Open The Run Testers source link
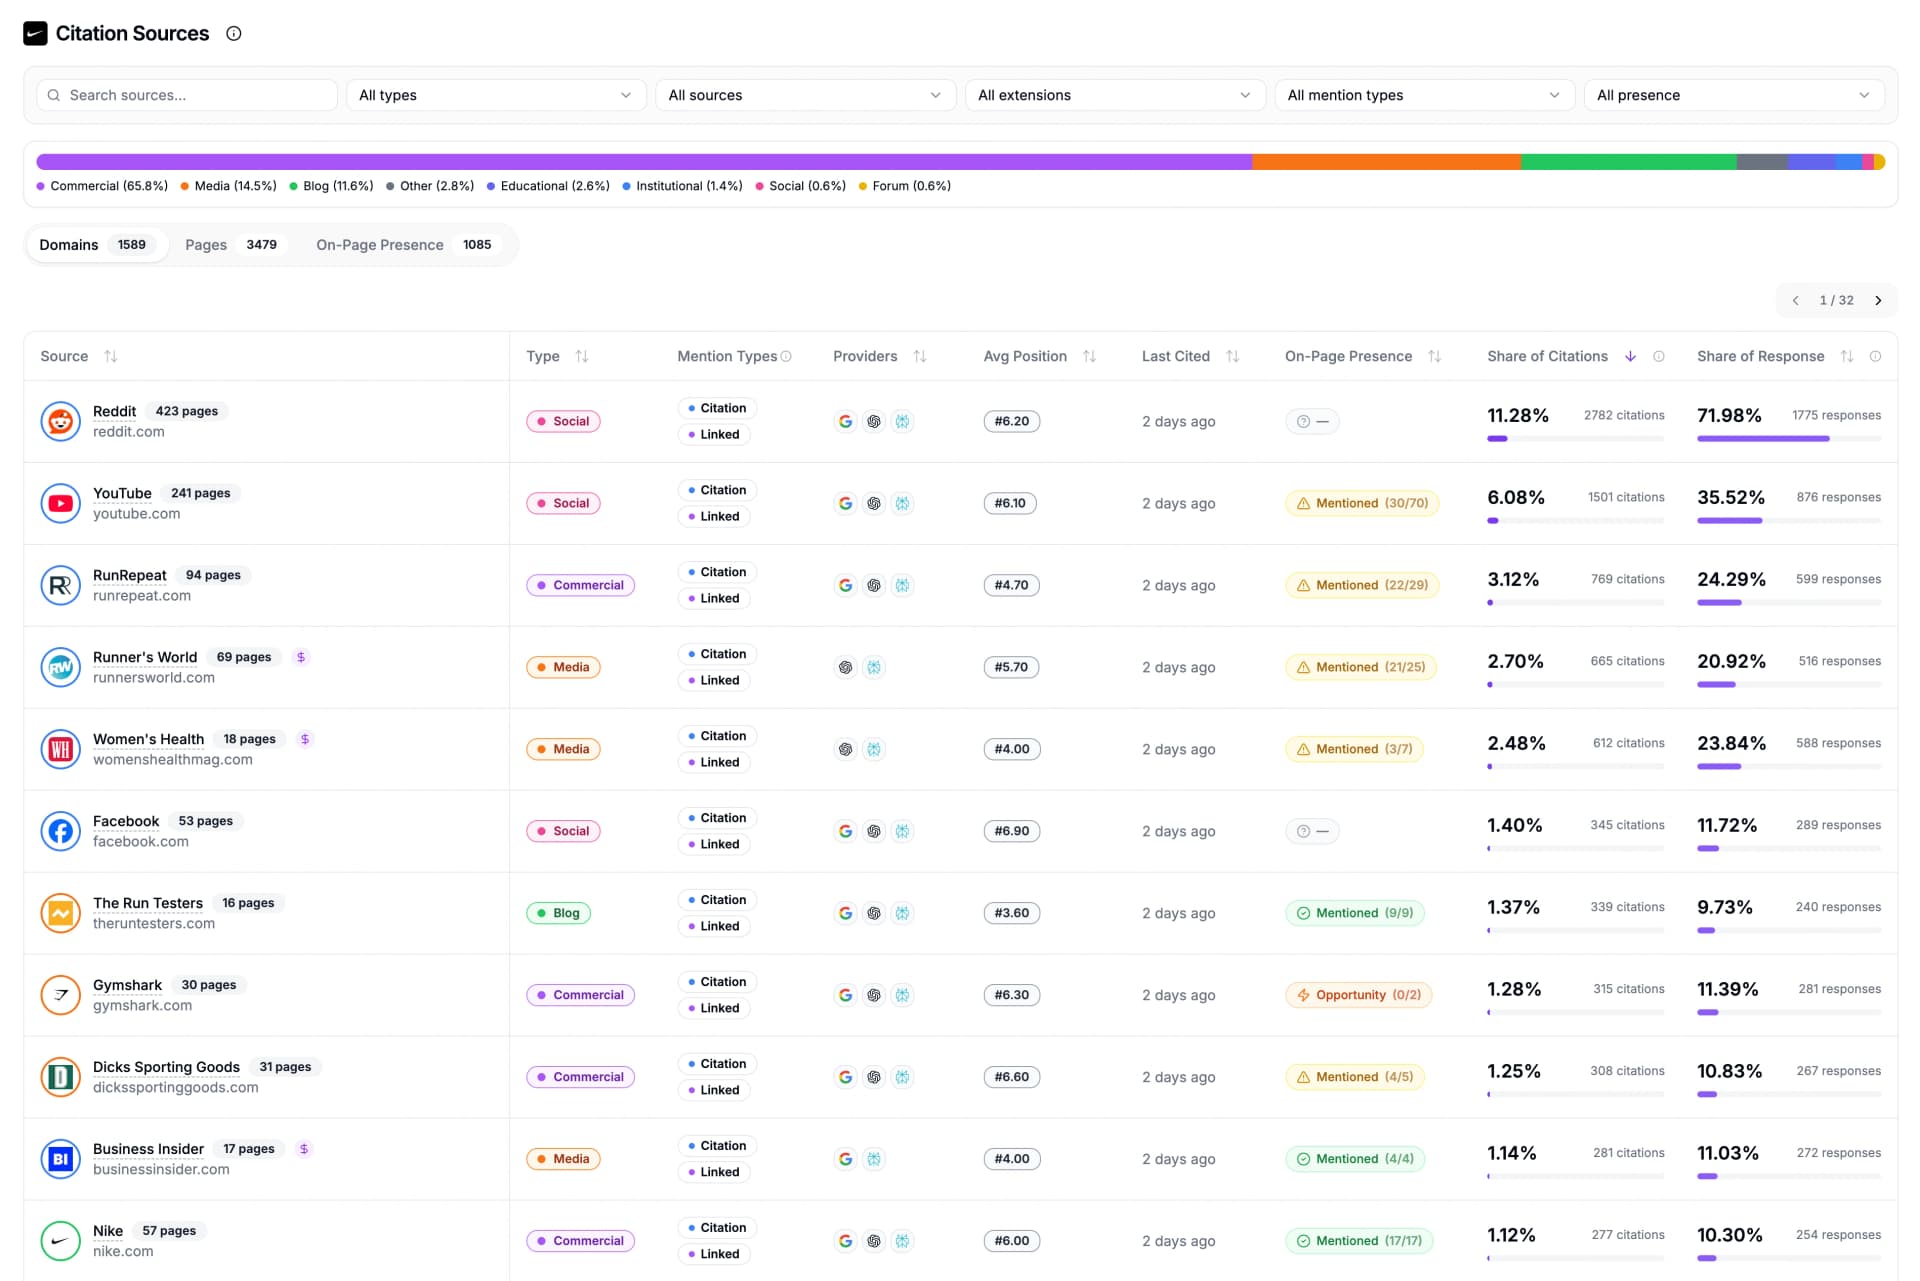Viewport: 1920px width, 1281px height. pos(148,903)
